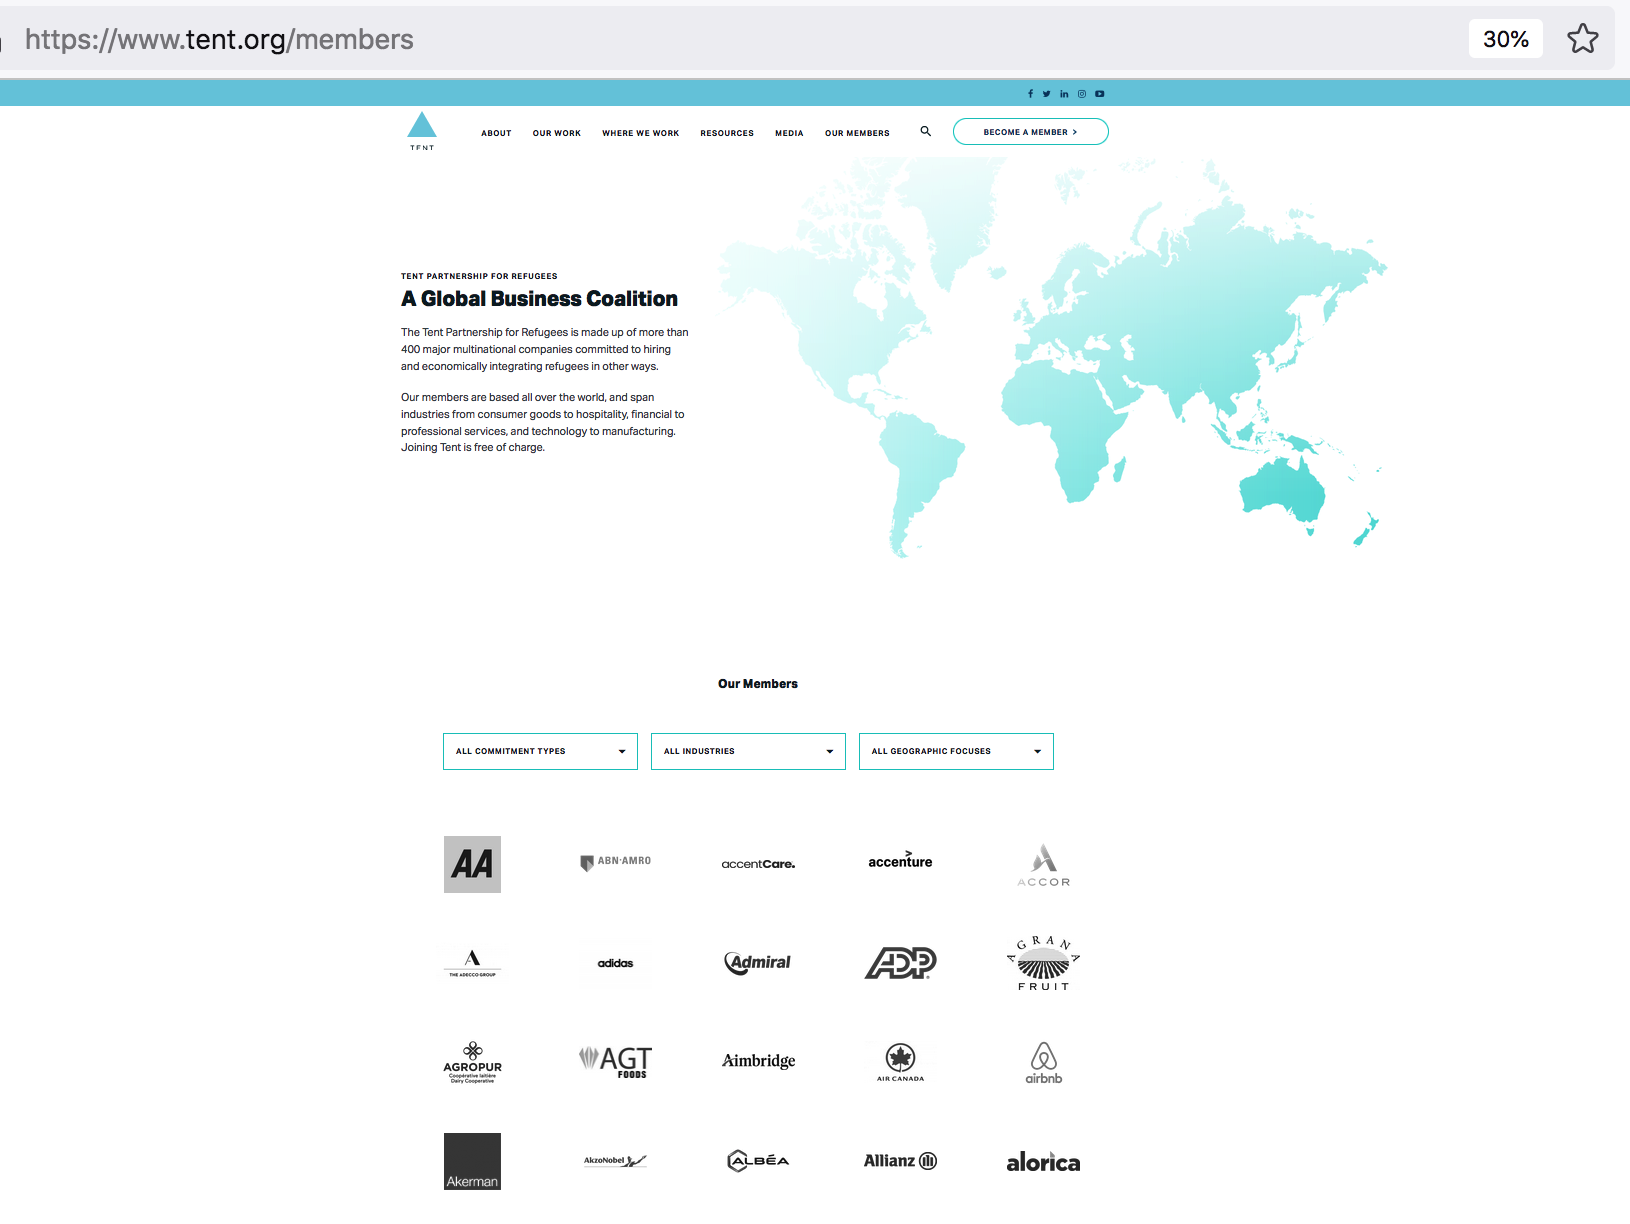Select Where We Work nav item
This screenshot has height=1224, width=1630.
pyautogui.click(x=640, y=133)
